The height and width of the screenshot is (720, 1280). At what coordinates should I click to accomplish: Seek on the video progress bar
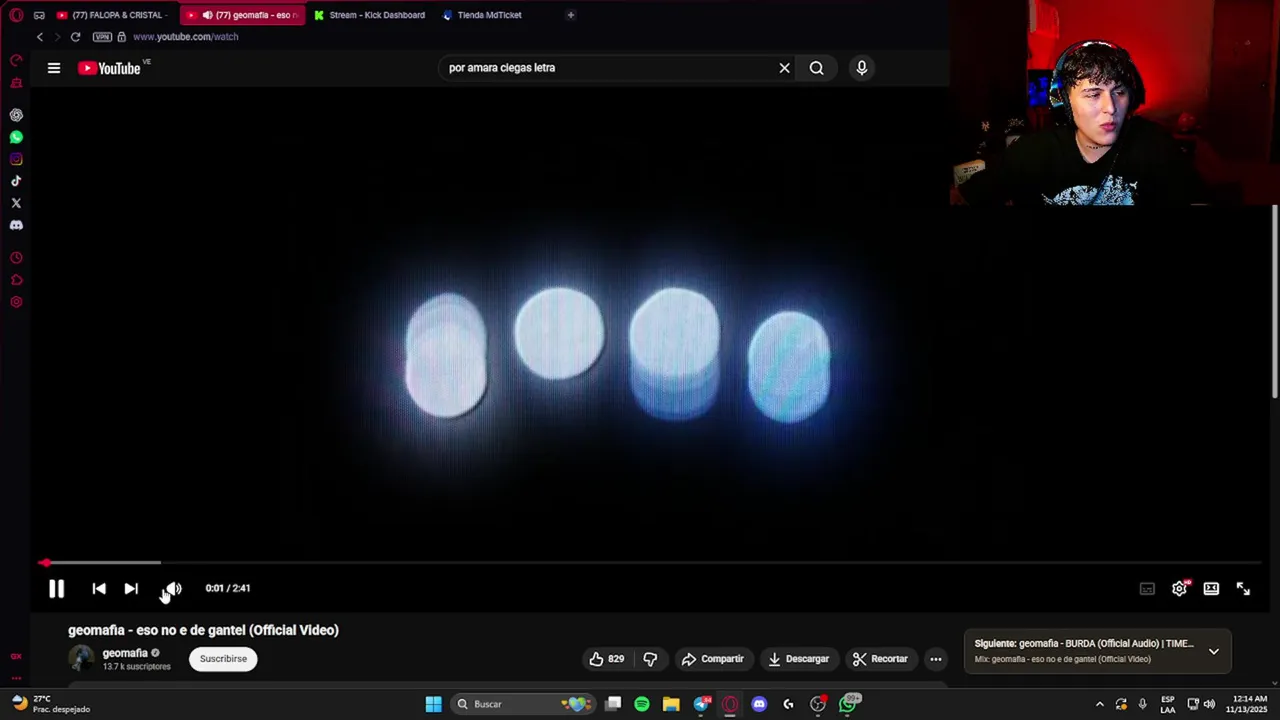click(648, 563)
